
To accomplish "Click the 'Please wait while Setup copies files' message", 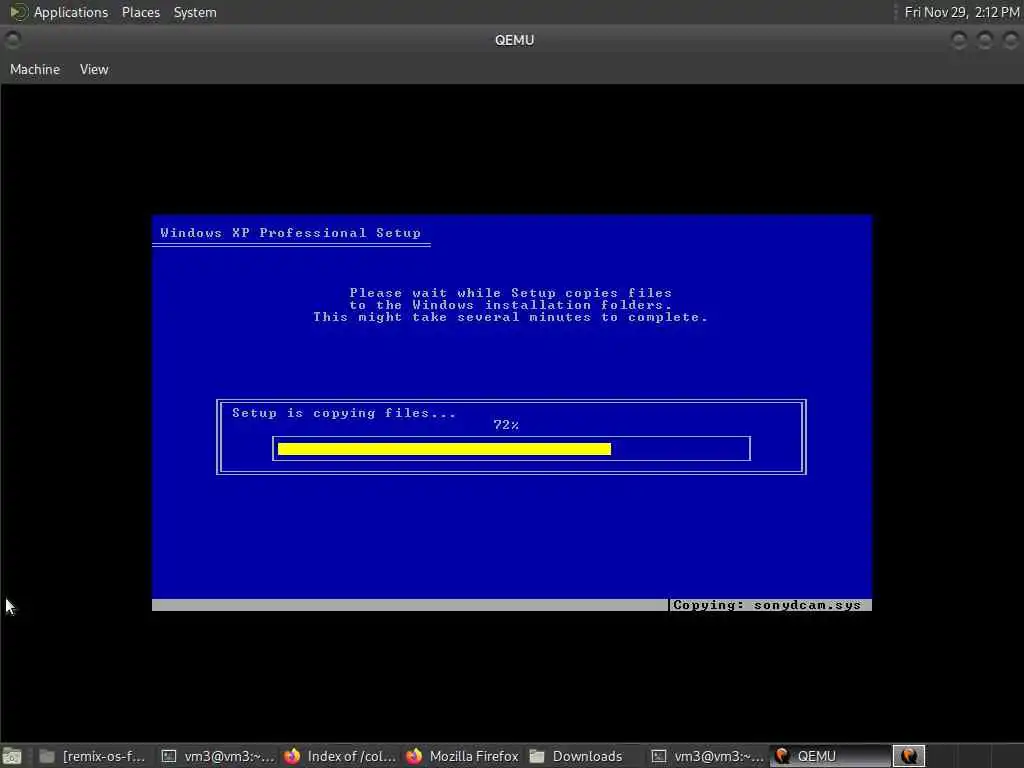I will (511, 293).
